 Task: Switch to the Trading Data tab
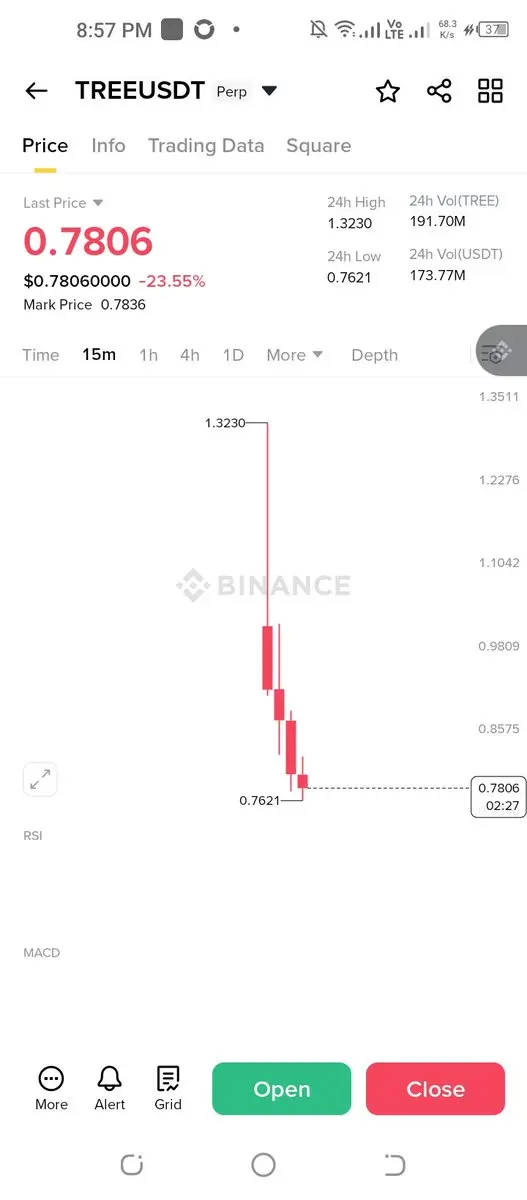pos(206,146)
